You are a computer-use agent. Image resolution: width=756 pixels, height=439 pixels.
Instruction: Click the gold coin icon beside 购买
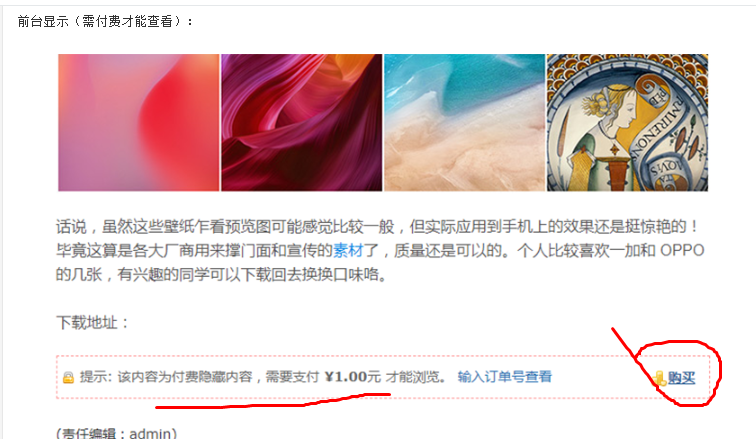(660, 379)
